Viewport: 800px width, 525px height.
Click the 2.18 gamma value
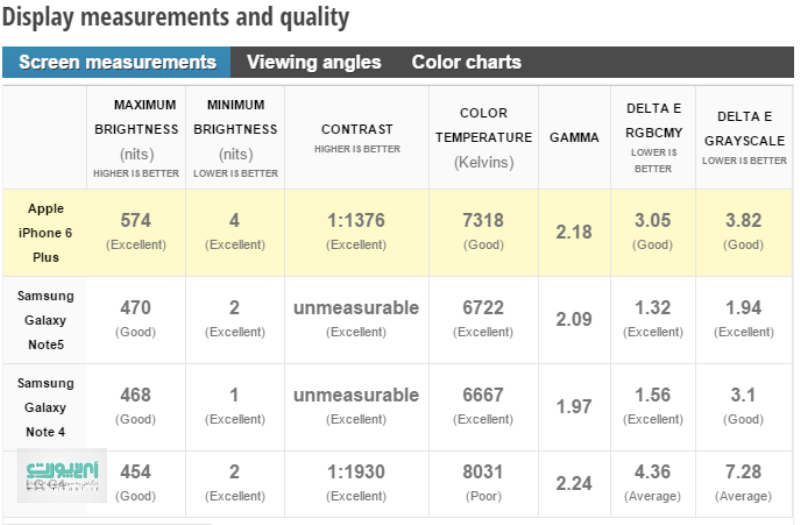point(574,232)
